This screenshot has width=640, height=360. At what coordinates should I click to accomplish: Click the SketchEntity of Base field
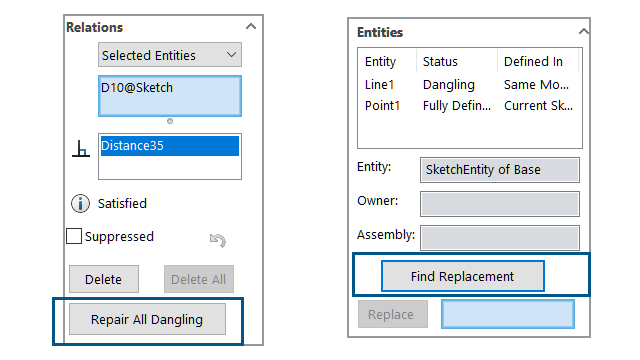500,169
